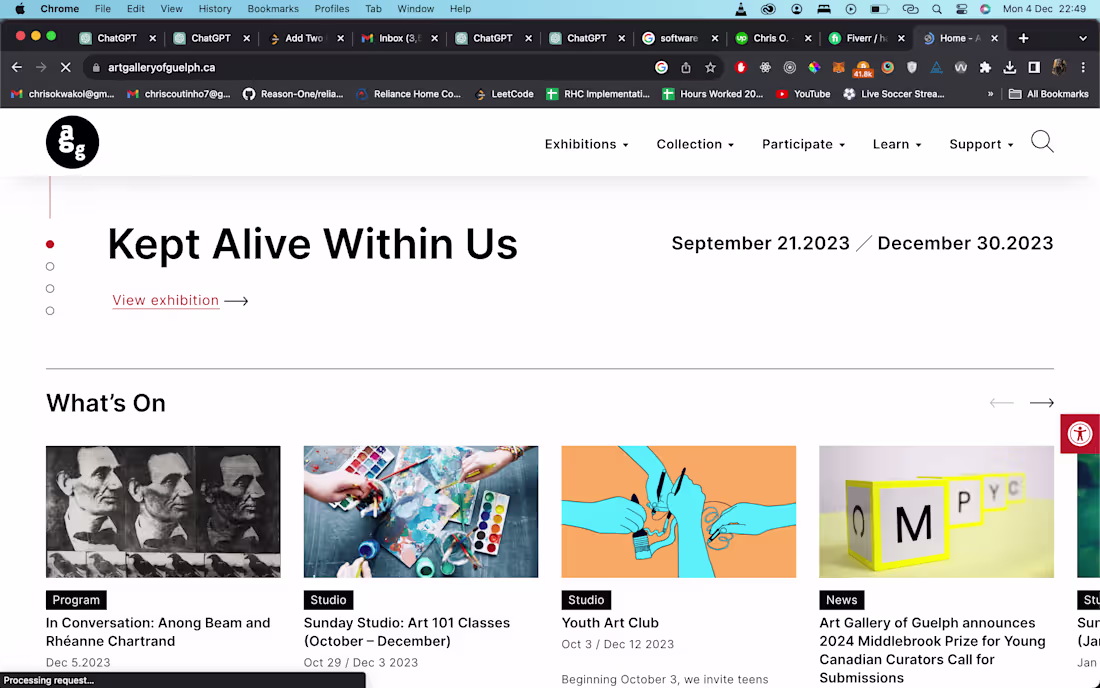The width and height of the screenshot is (1100, 688).
Task: Click the AGG art gallery logo
Action: click(71, 141)
